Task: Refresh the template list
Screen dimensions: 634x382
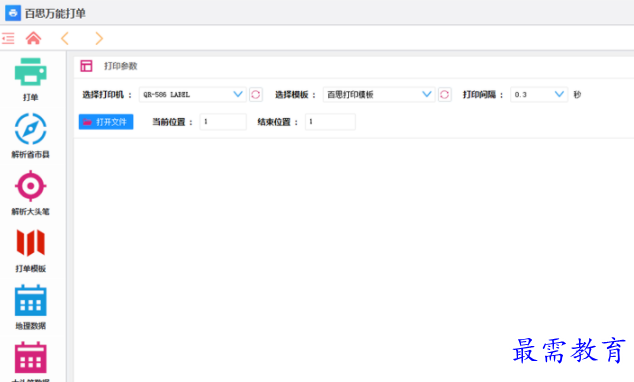Action: click(444, 95)
